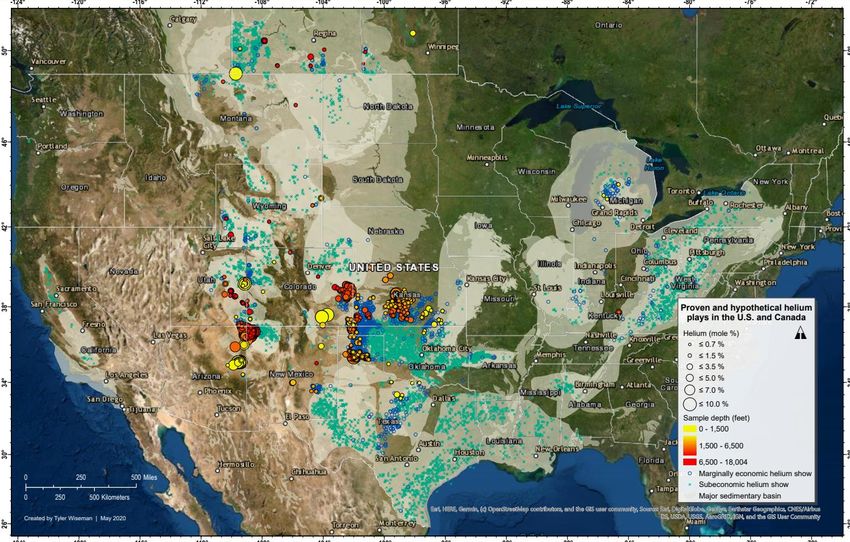Click the legend title about helium plays

[x=746, y=312]
